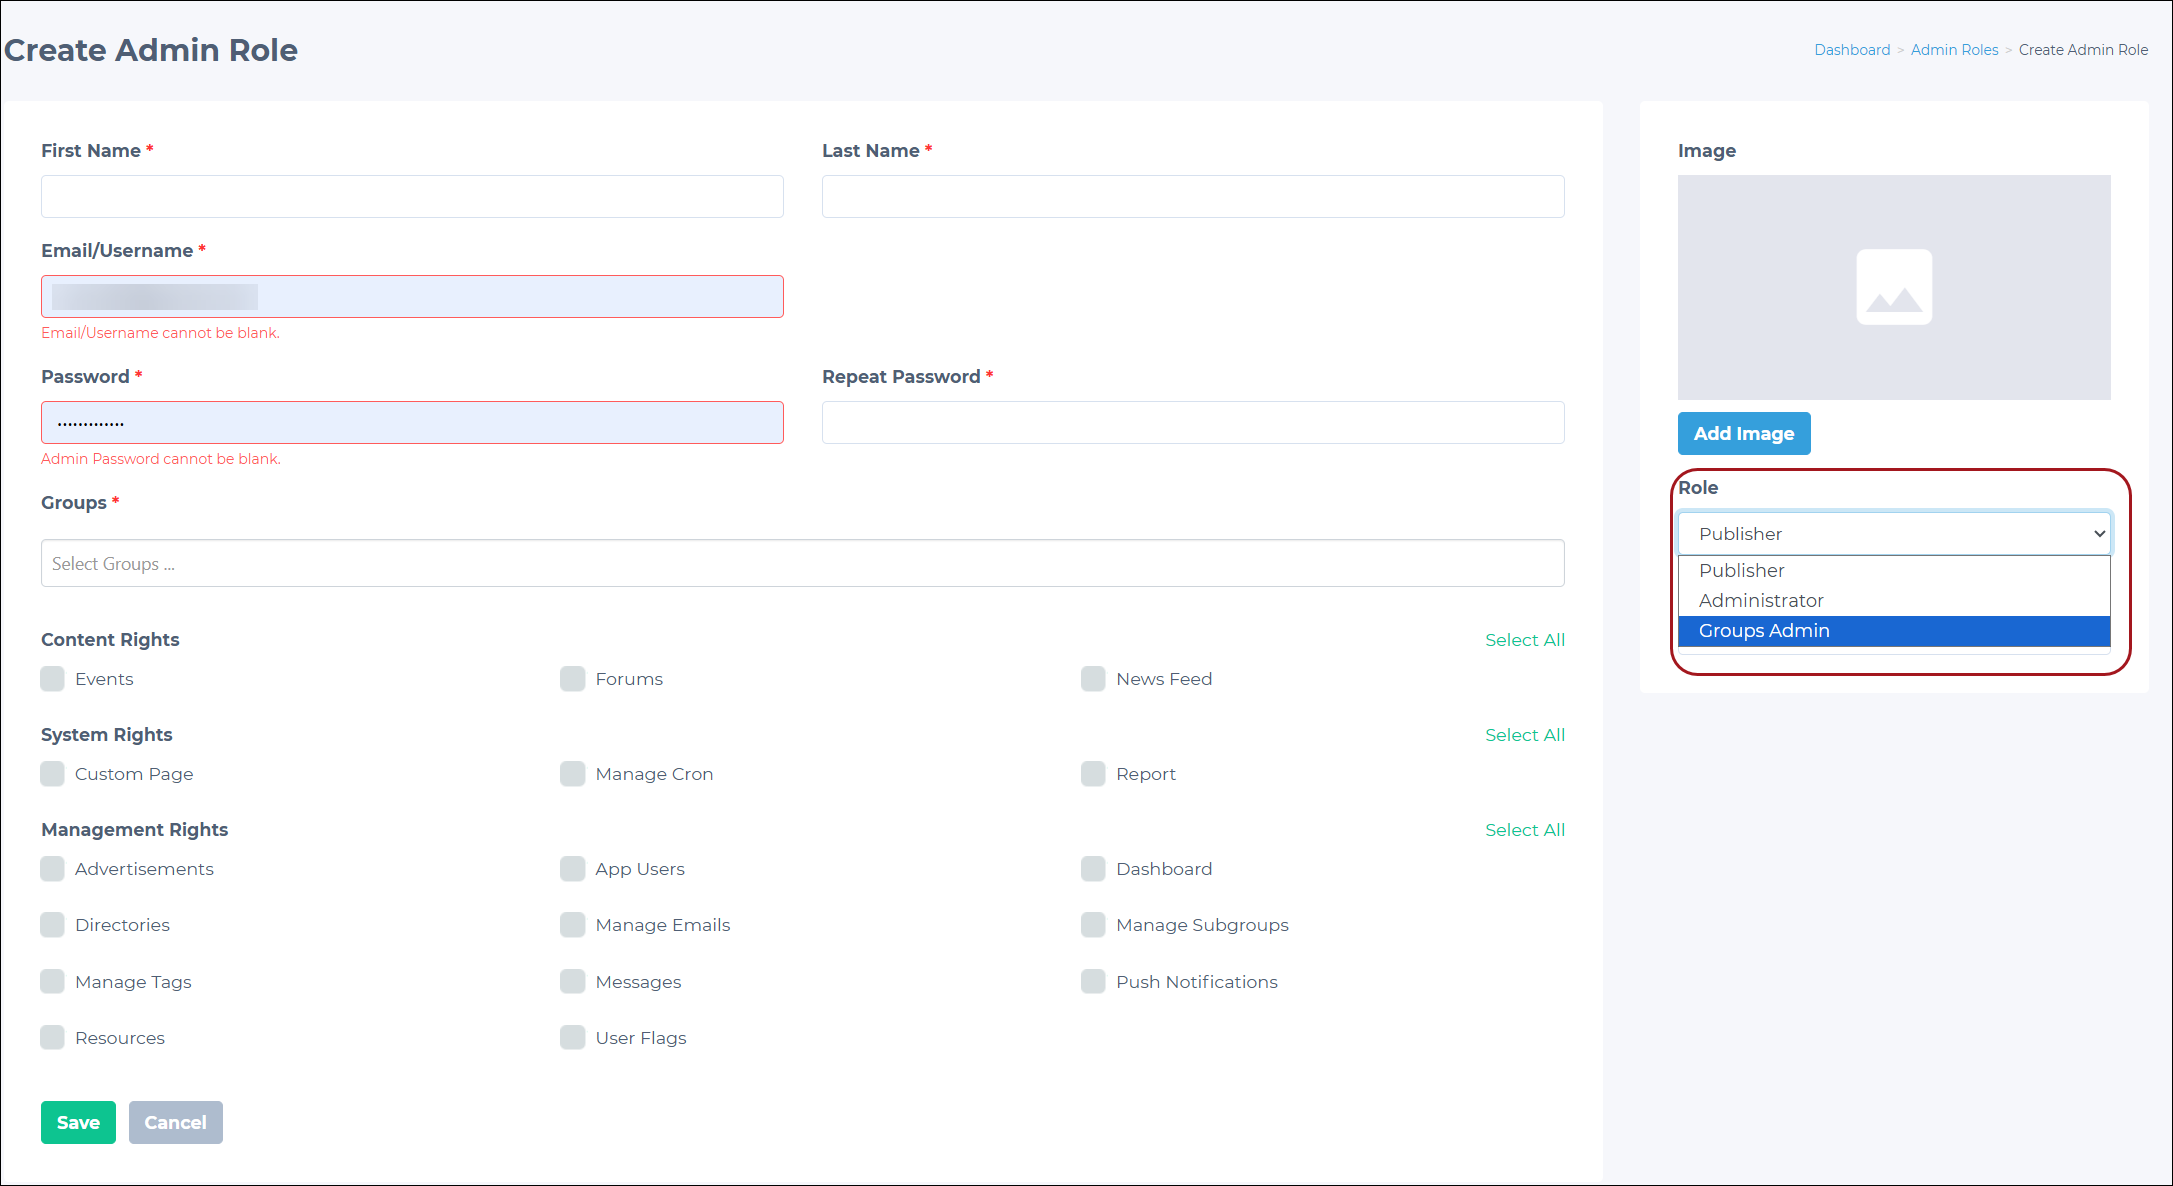Screen dimensions: 2173x1186
Task: Choose Publisher from the role list
Action: pos(1894,571)
